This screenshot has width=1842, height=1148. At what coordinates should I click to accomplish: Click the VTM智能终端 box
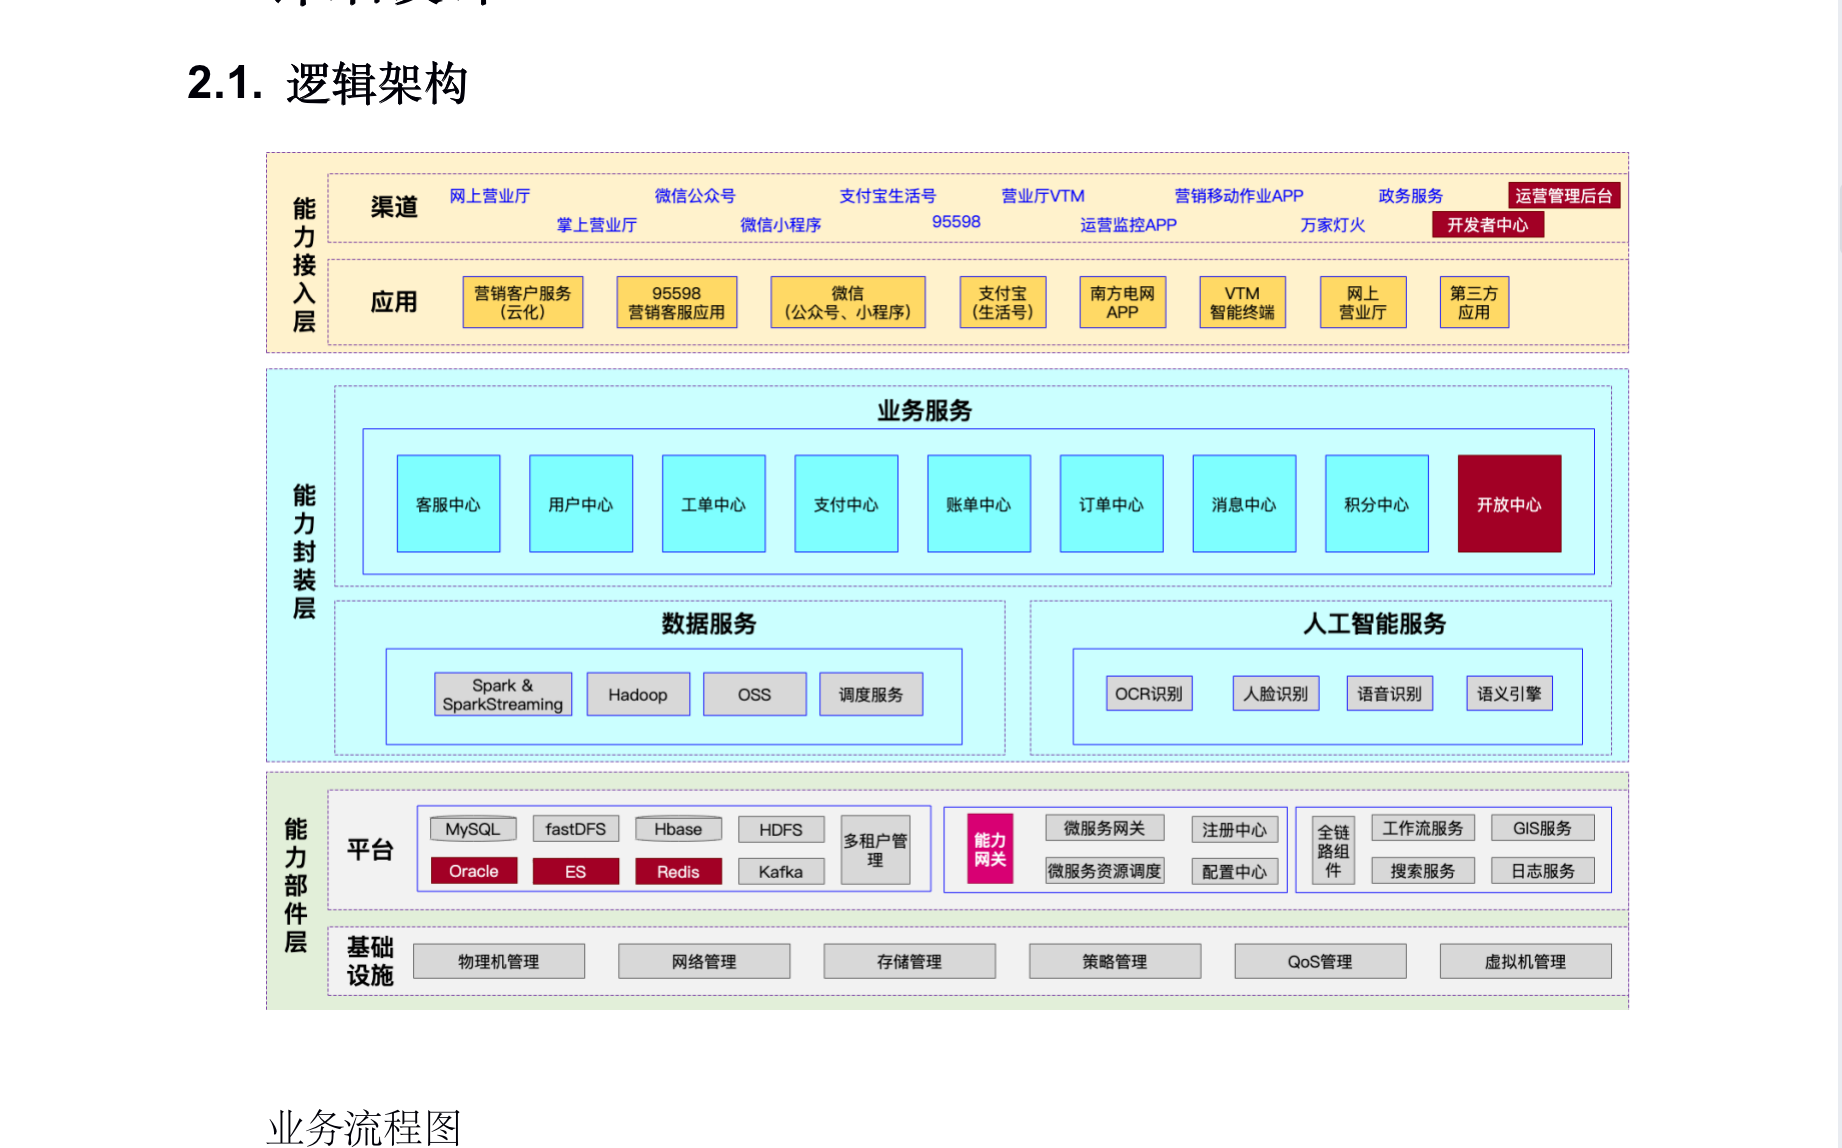1243,302
